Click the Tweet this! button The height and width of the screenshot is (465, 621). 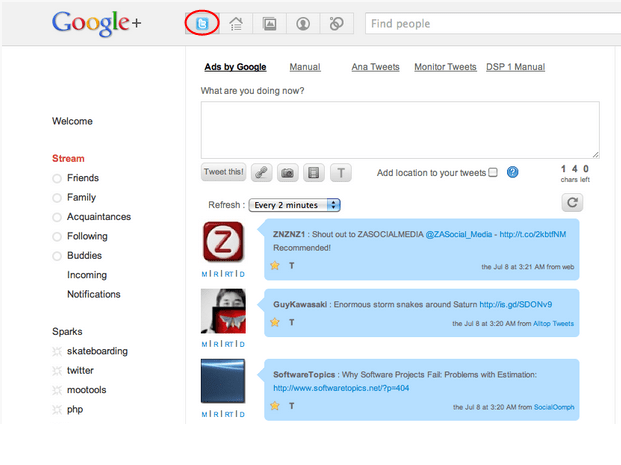[x=223, y=172]
